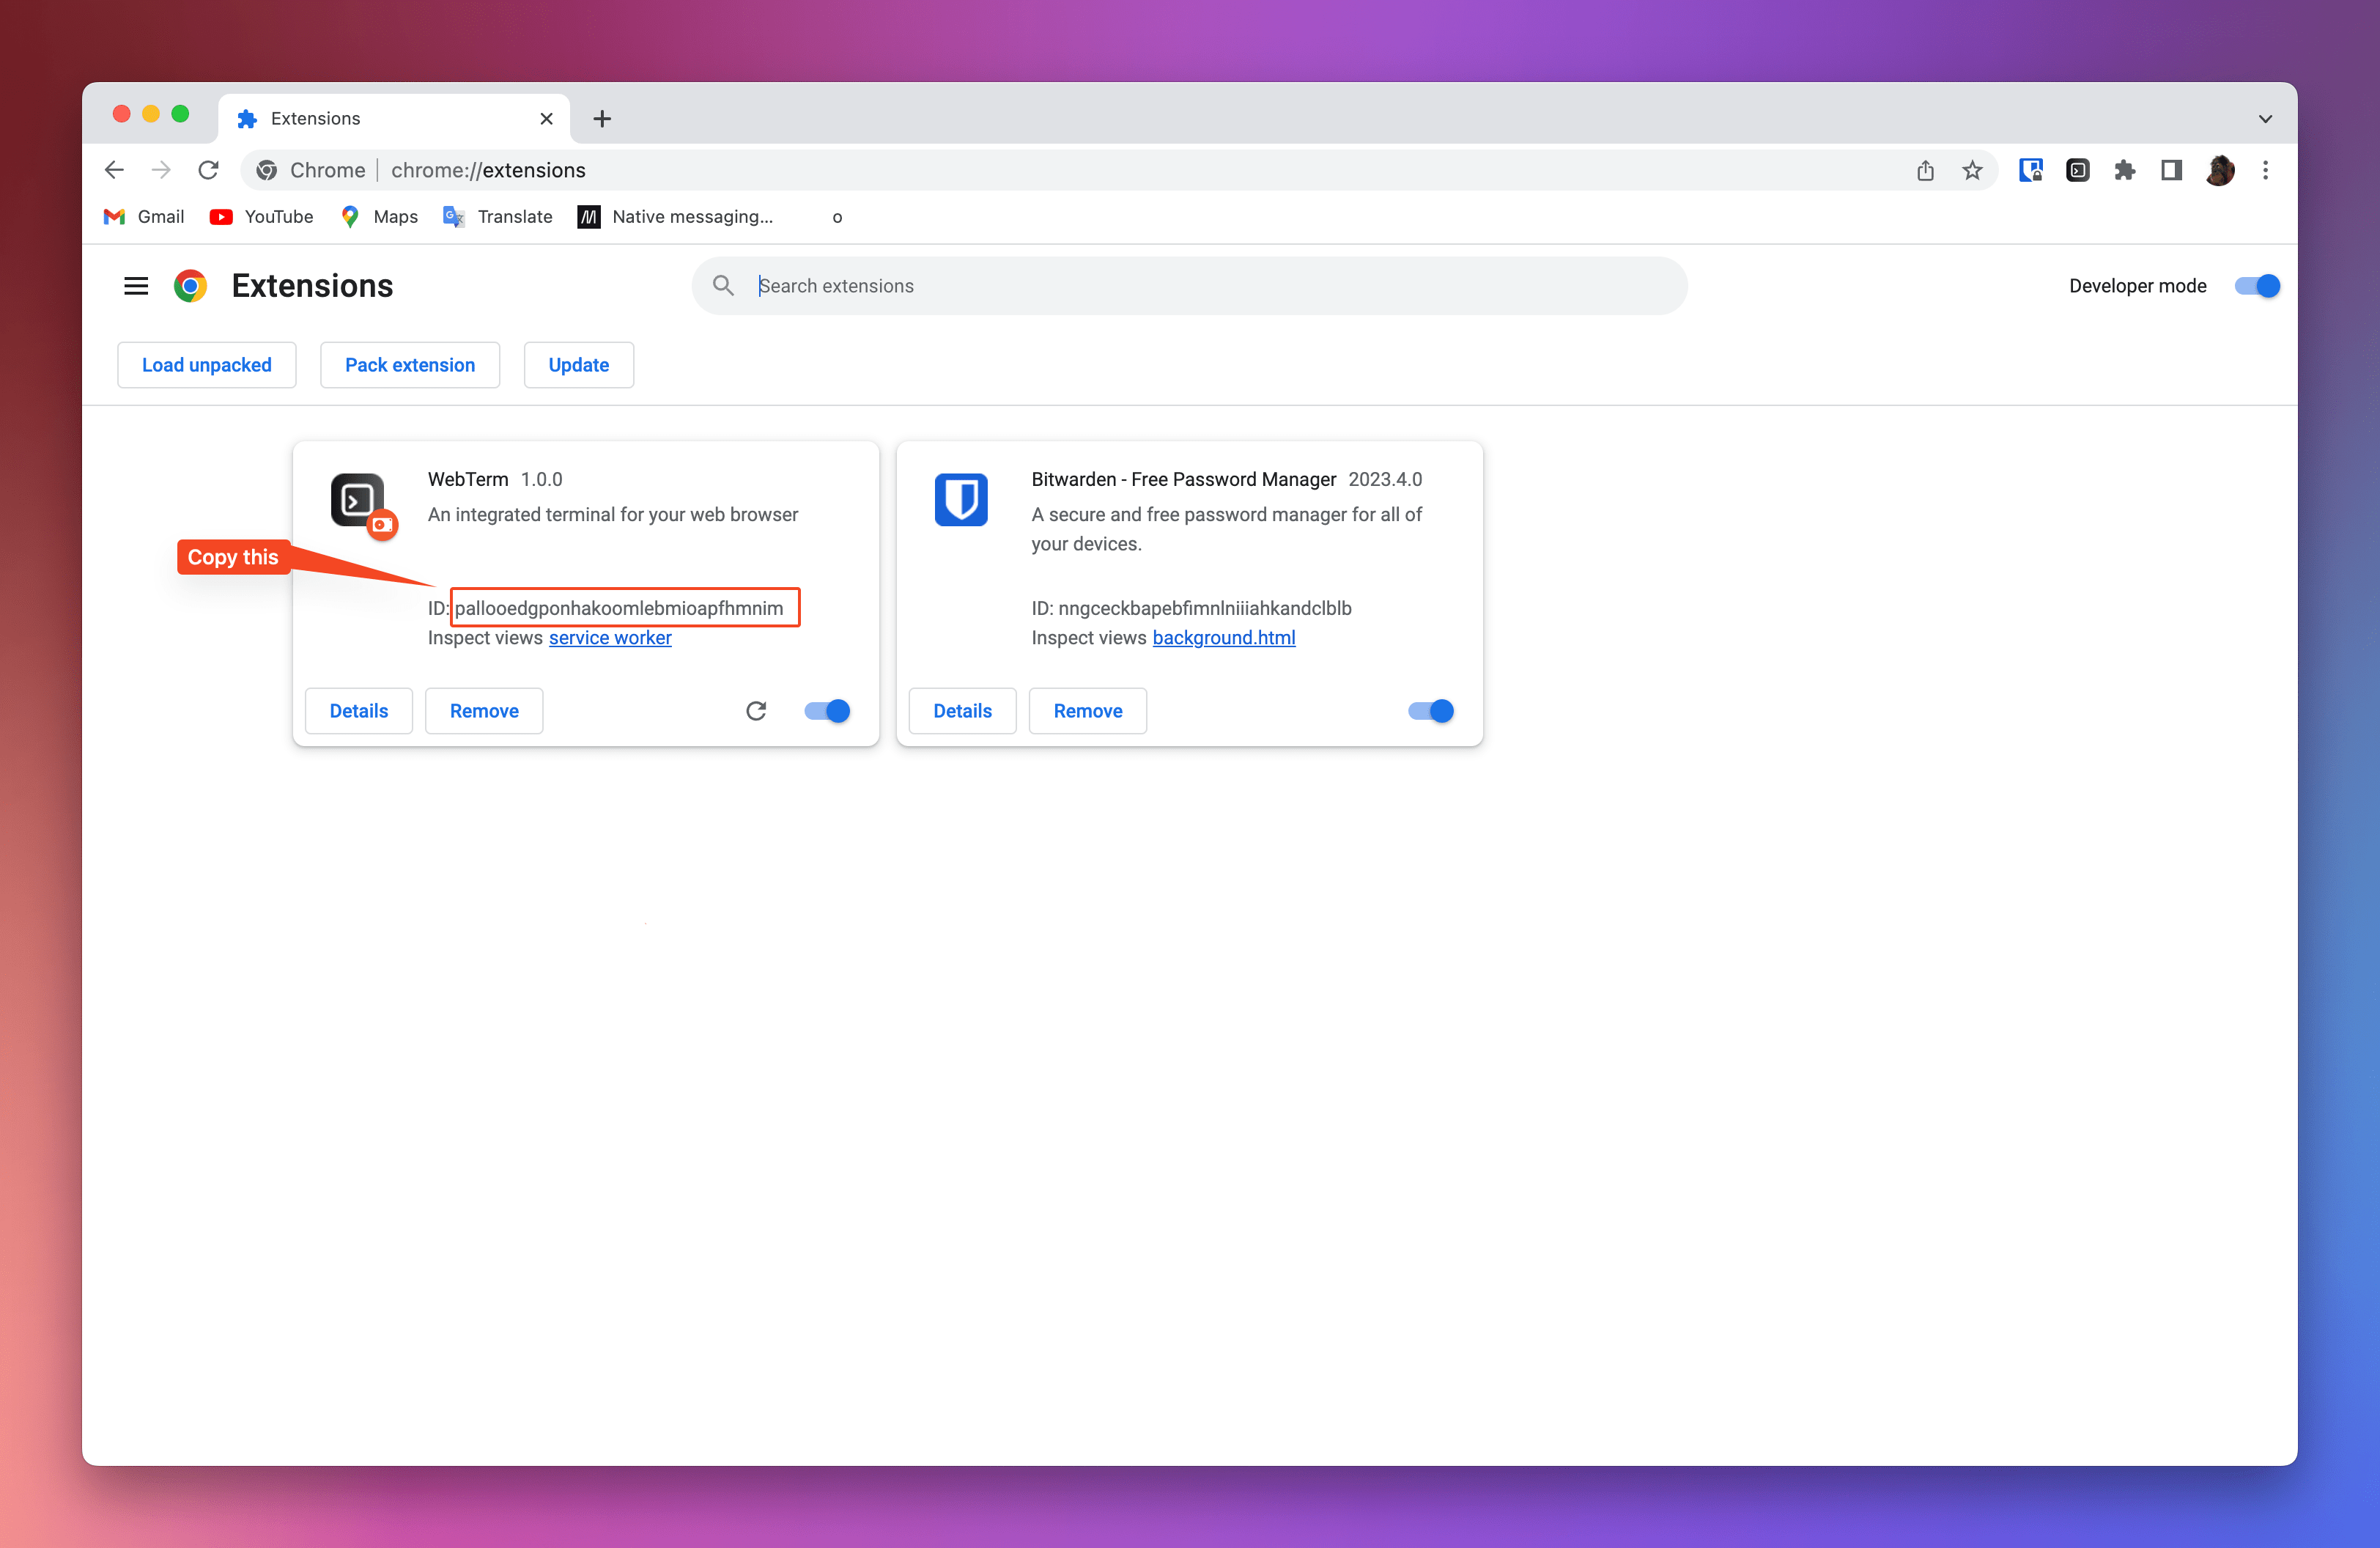Open the Gmail bookmark
The width and height of the screenshot is (2380, 1548).
145,217
